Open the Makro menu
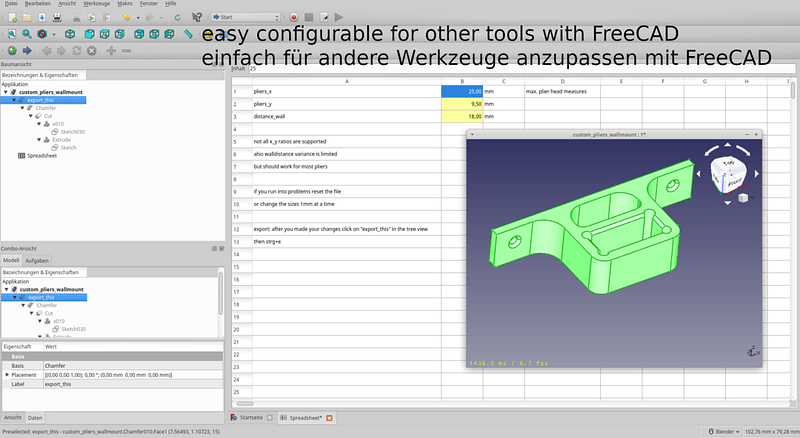 tap(124, 4)
